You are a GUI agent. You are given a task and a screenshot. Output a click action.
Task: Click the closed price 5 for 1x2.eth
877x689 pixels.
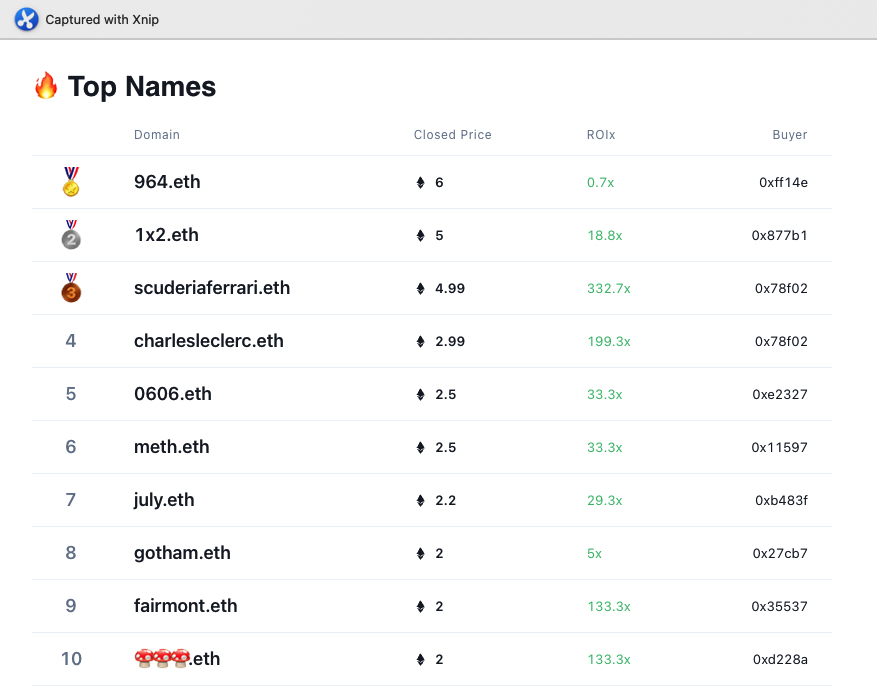[x=439, y=235]
